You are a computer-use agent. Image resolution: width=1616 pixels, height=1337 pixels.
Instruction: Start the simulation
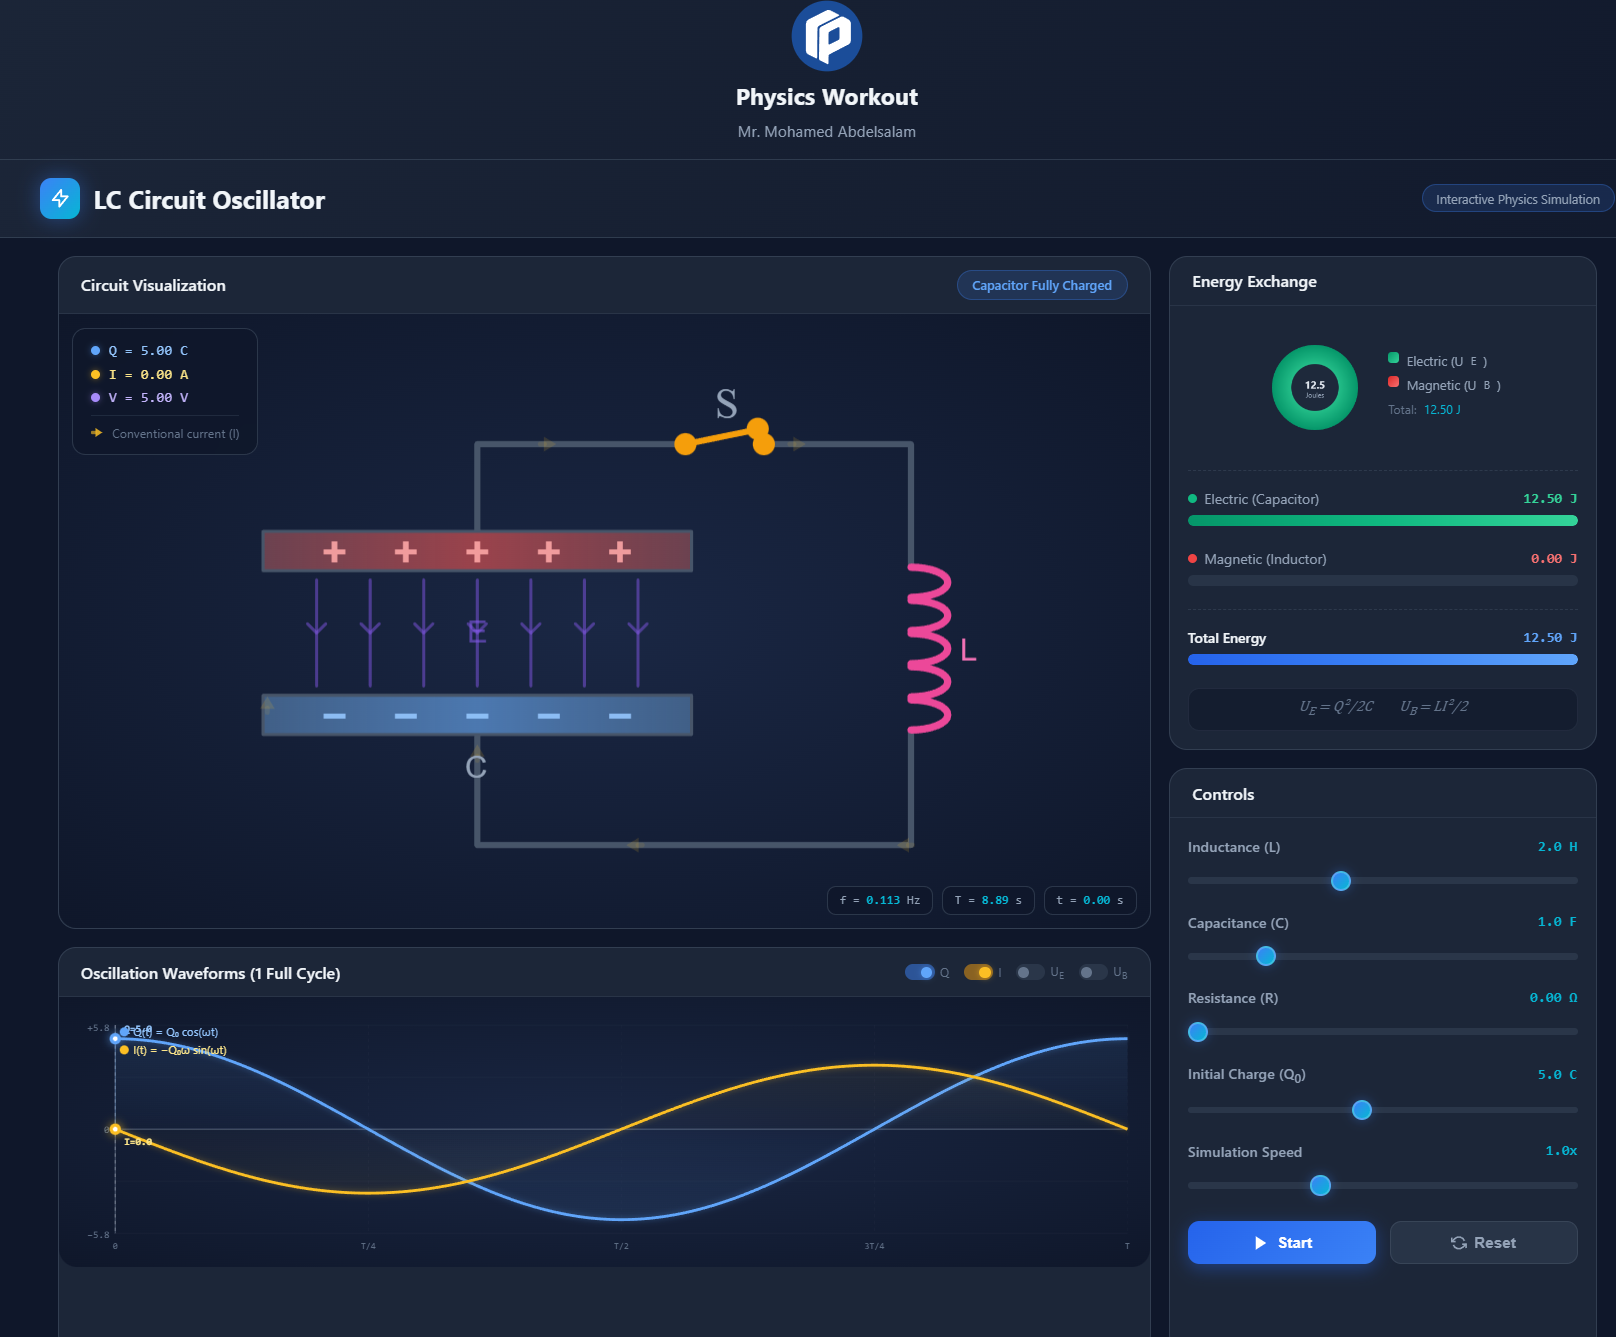[x=1281, y=1242]
